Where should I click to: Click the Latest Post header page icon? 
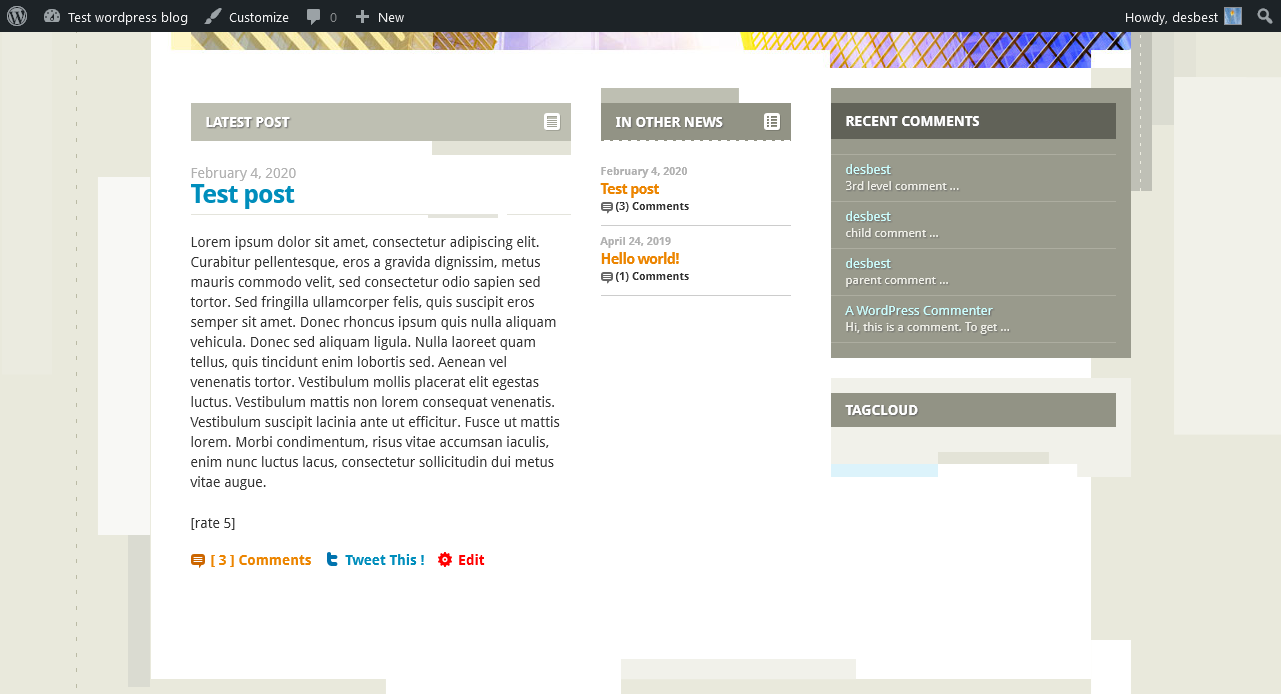(x=552, y=121)
